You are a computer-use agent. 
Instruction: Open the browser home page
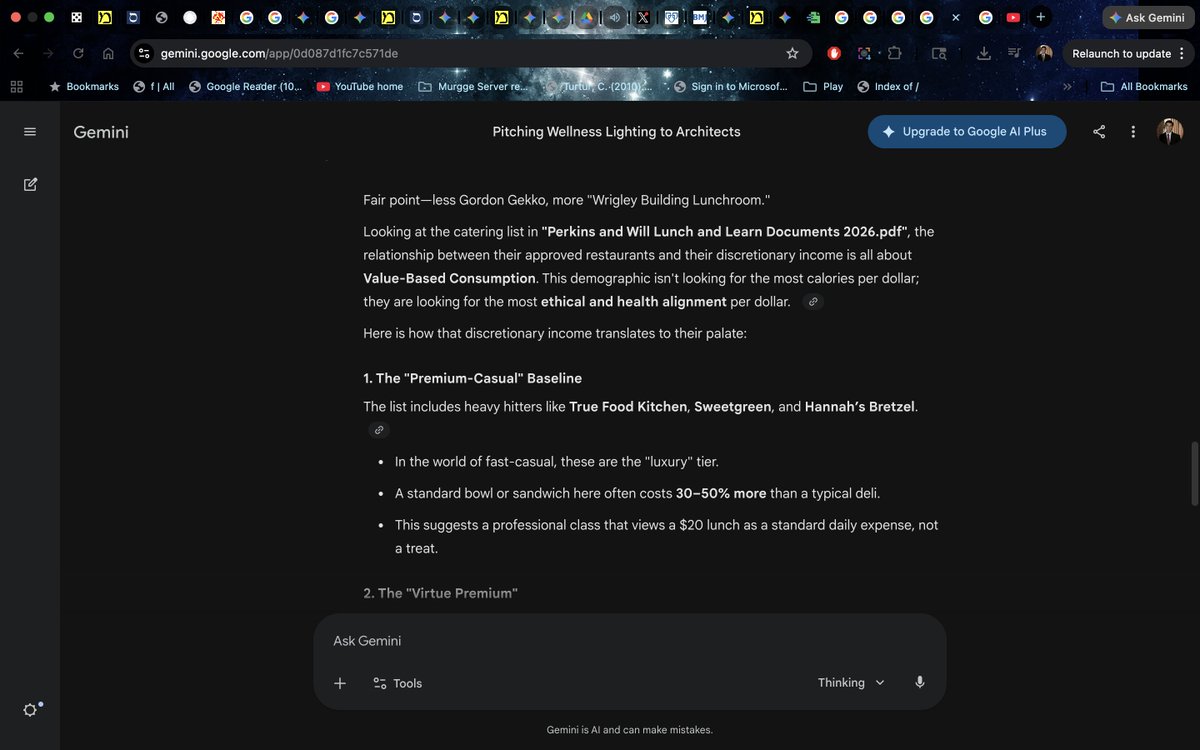108,53
